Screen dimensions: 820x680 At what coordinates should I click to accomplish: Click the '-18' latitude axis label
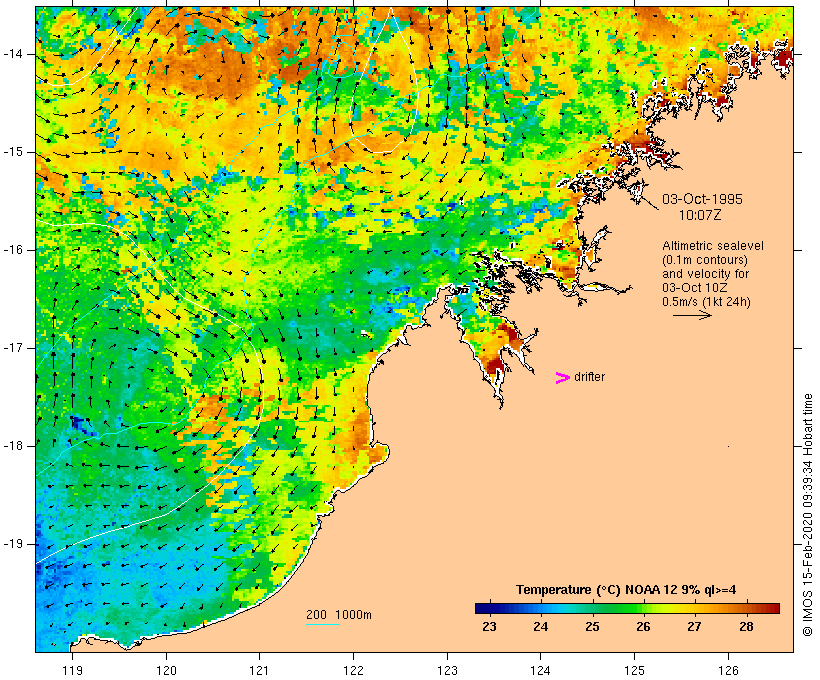[x=13, y=446]
